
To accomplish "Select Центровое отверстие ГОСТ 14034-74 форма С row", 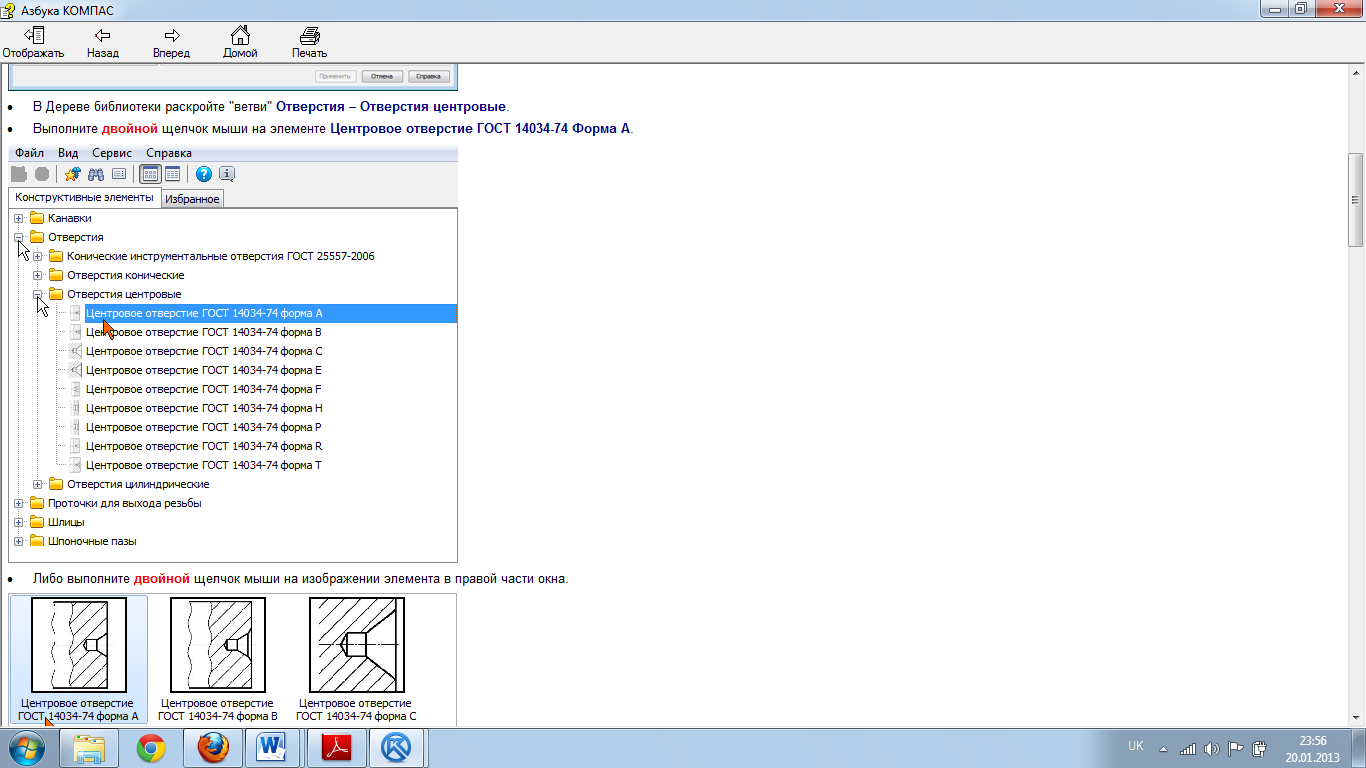I will (204, 351).
